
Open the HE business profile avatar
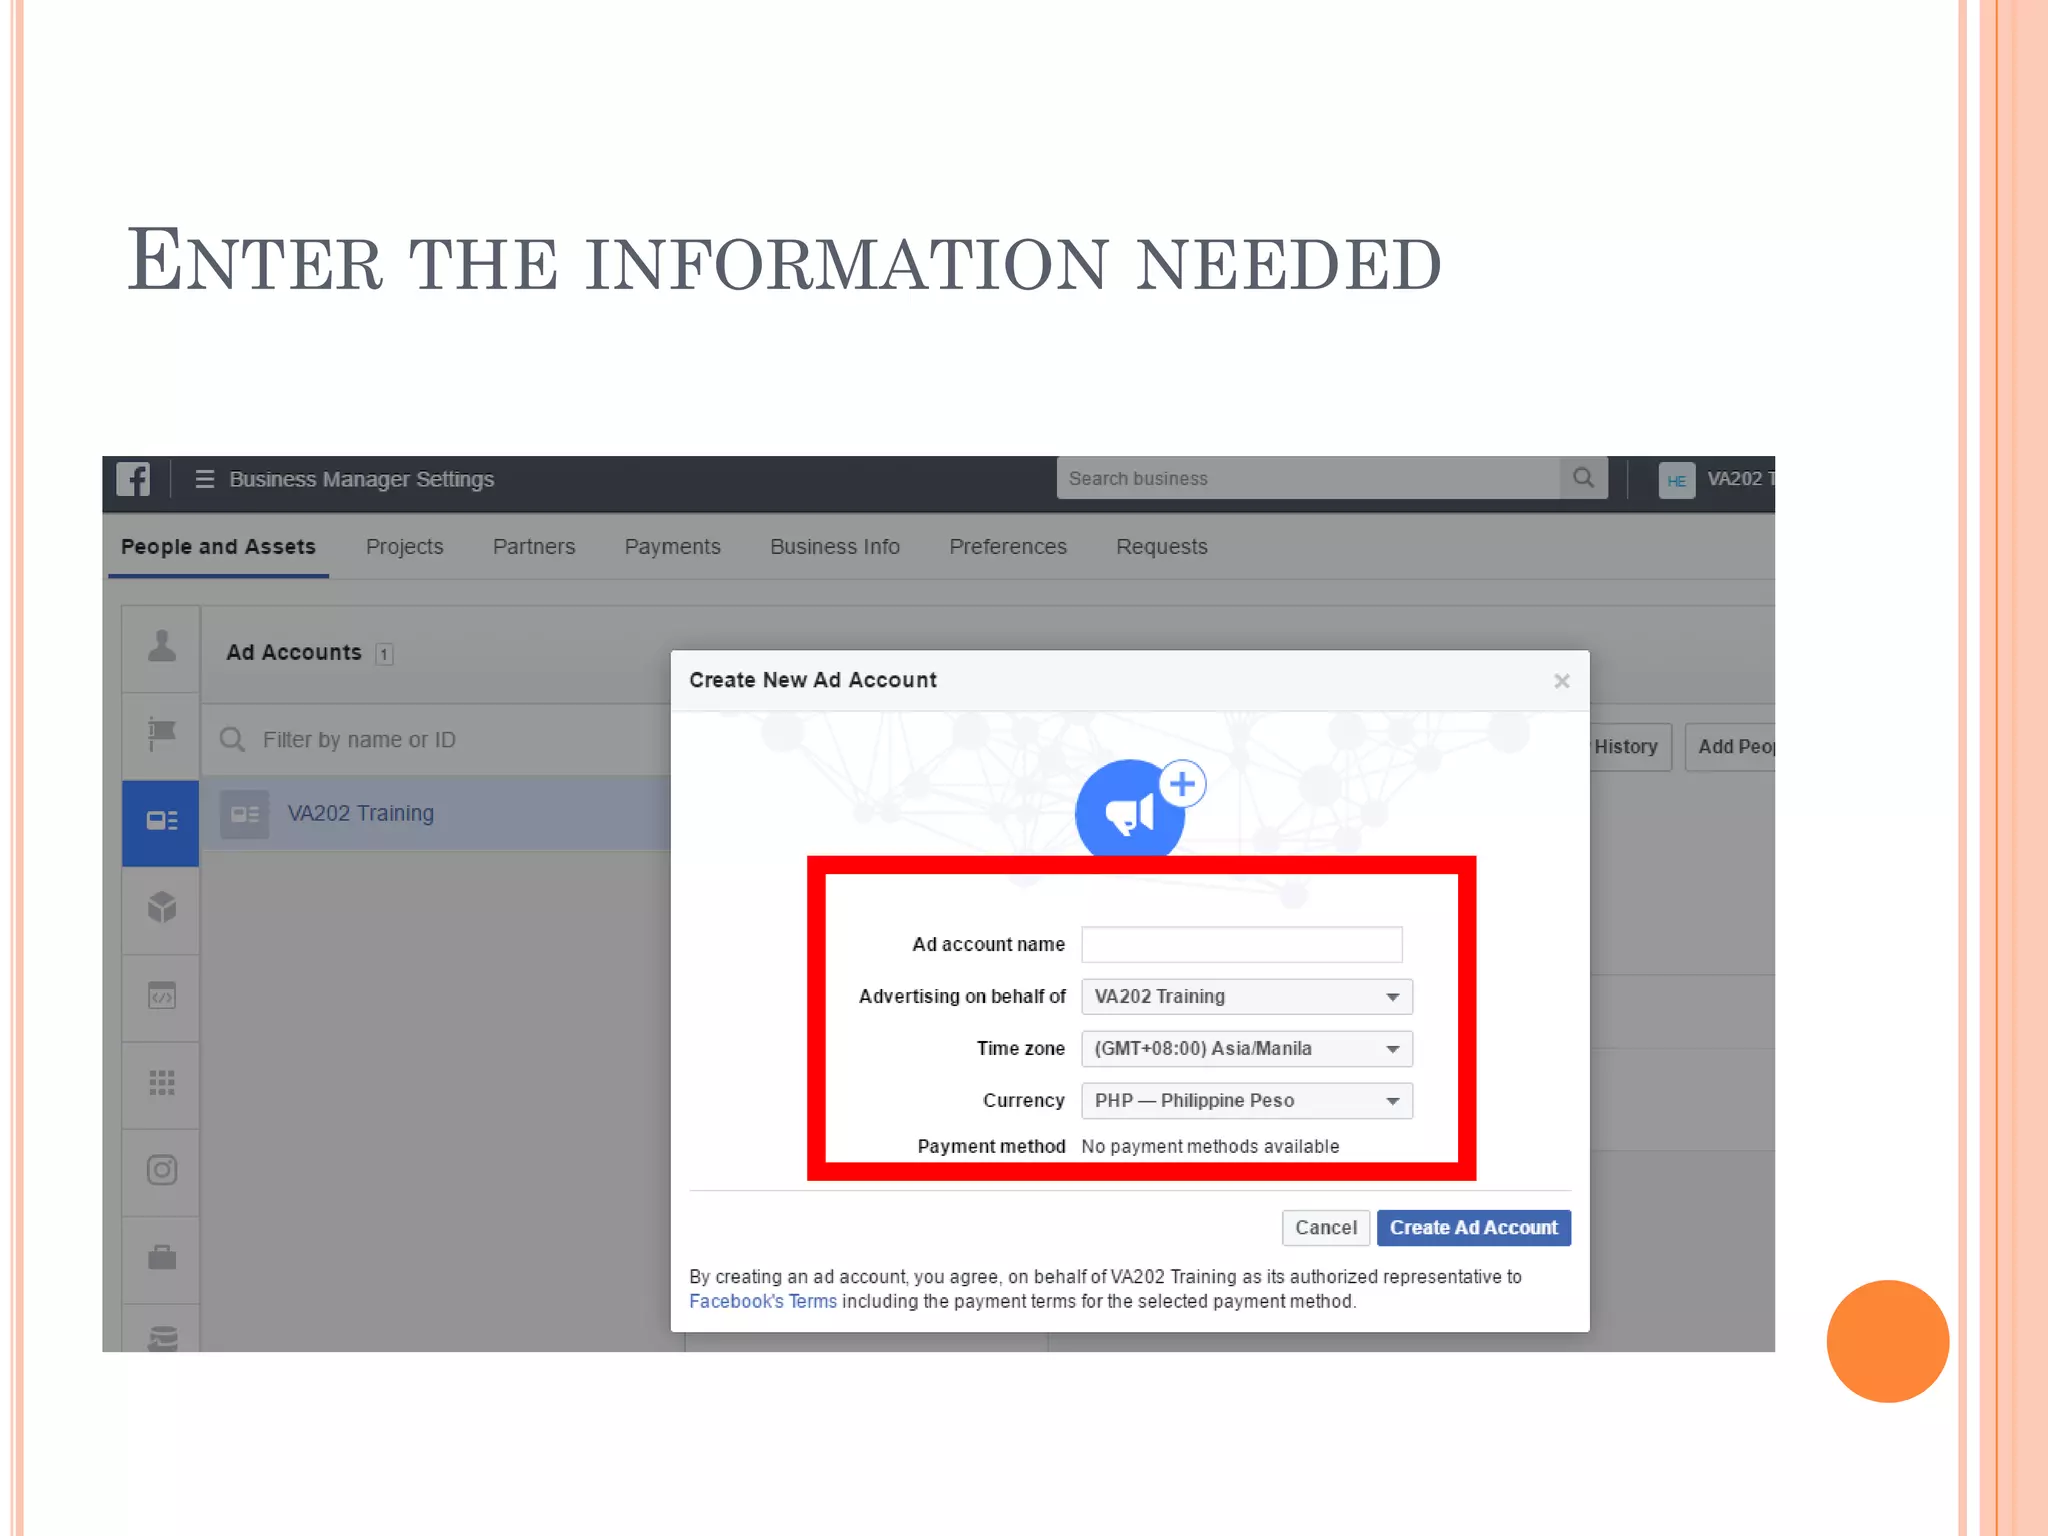(1677, 480)
